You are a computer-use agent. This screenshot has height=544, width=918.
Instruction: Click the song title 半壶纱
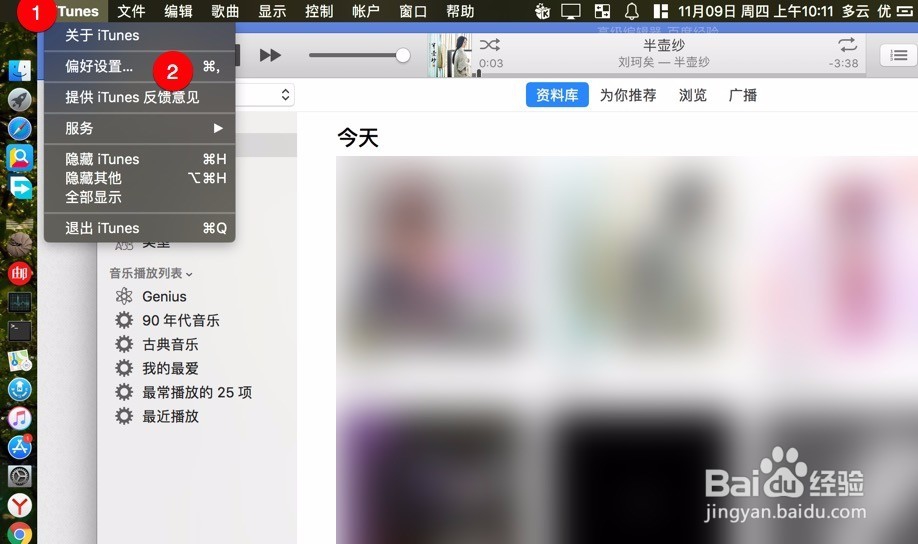pos(664,45)
